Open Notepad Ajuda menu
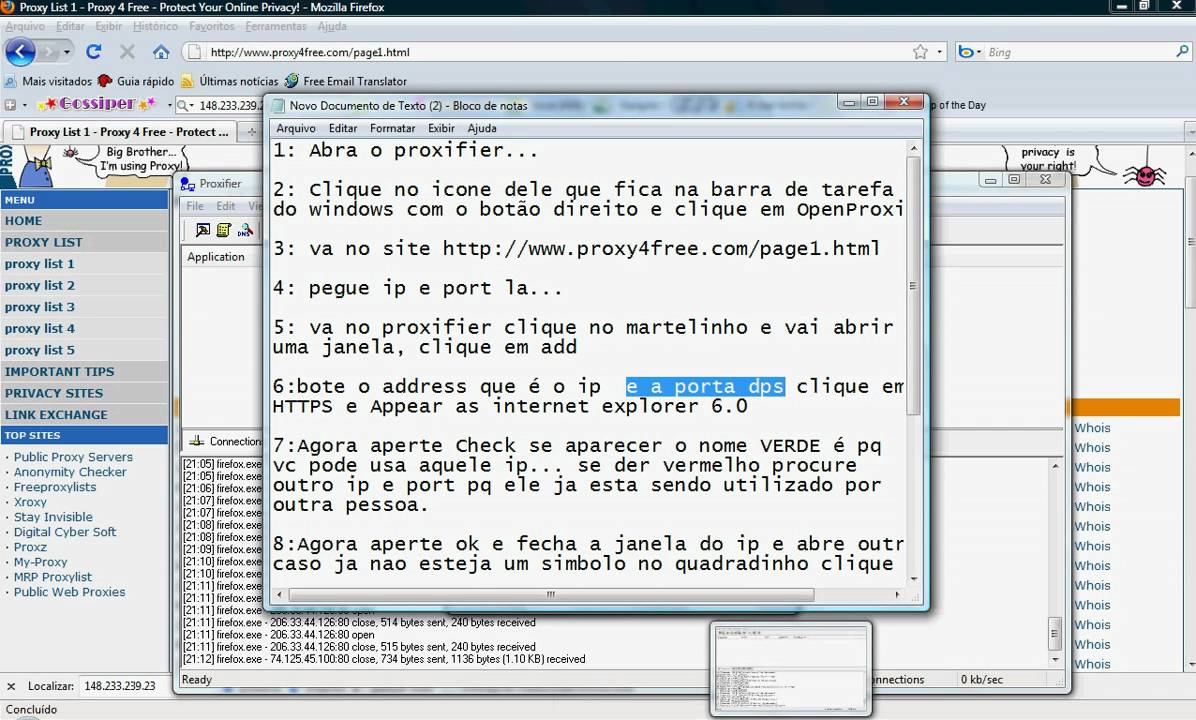The image size is (1196, 720). 481,128
